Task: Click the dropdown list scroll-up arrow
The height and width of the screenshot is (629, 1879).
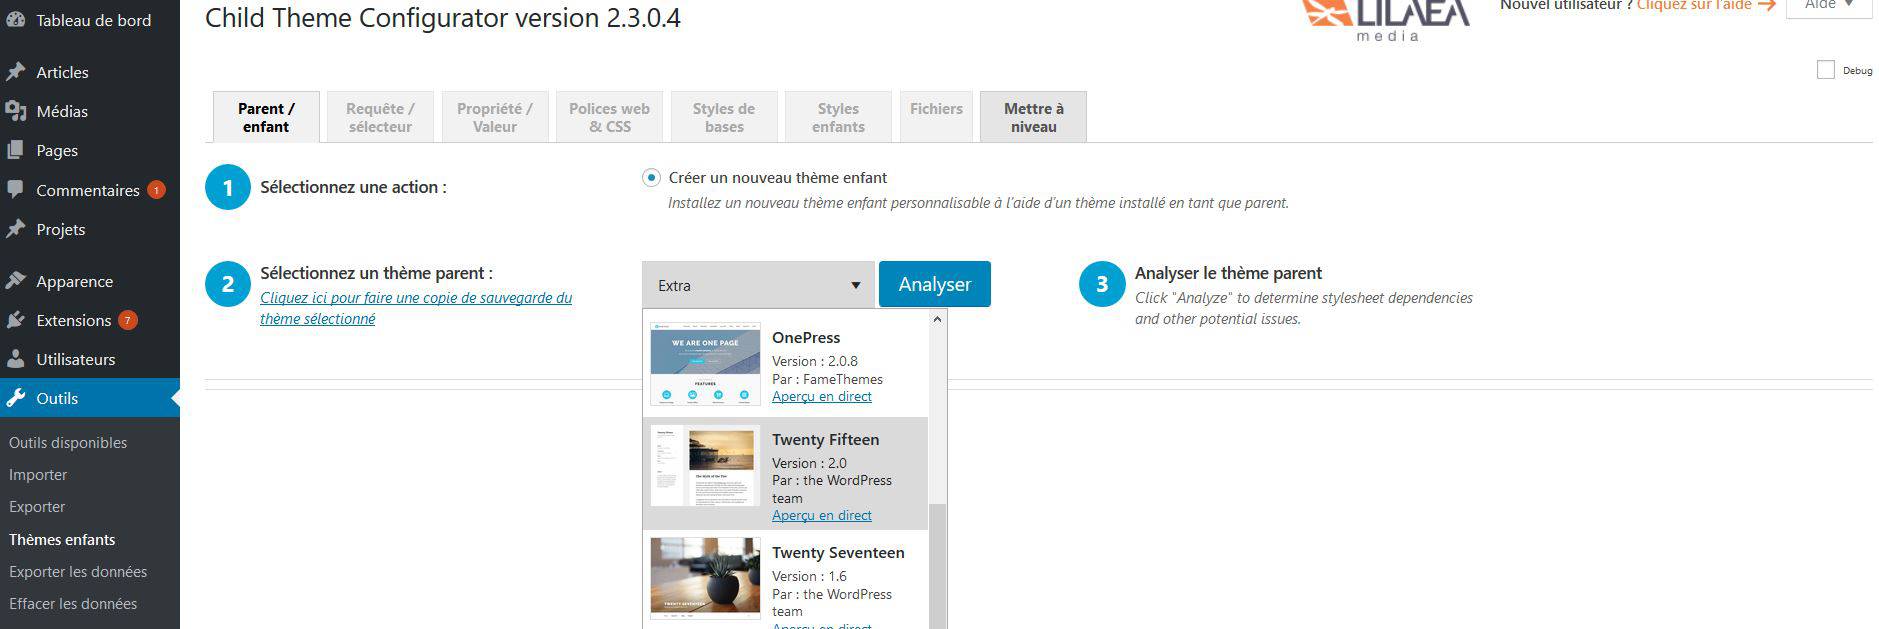Action: tap(937, 320)
